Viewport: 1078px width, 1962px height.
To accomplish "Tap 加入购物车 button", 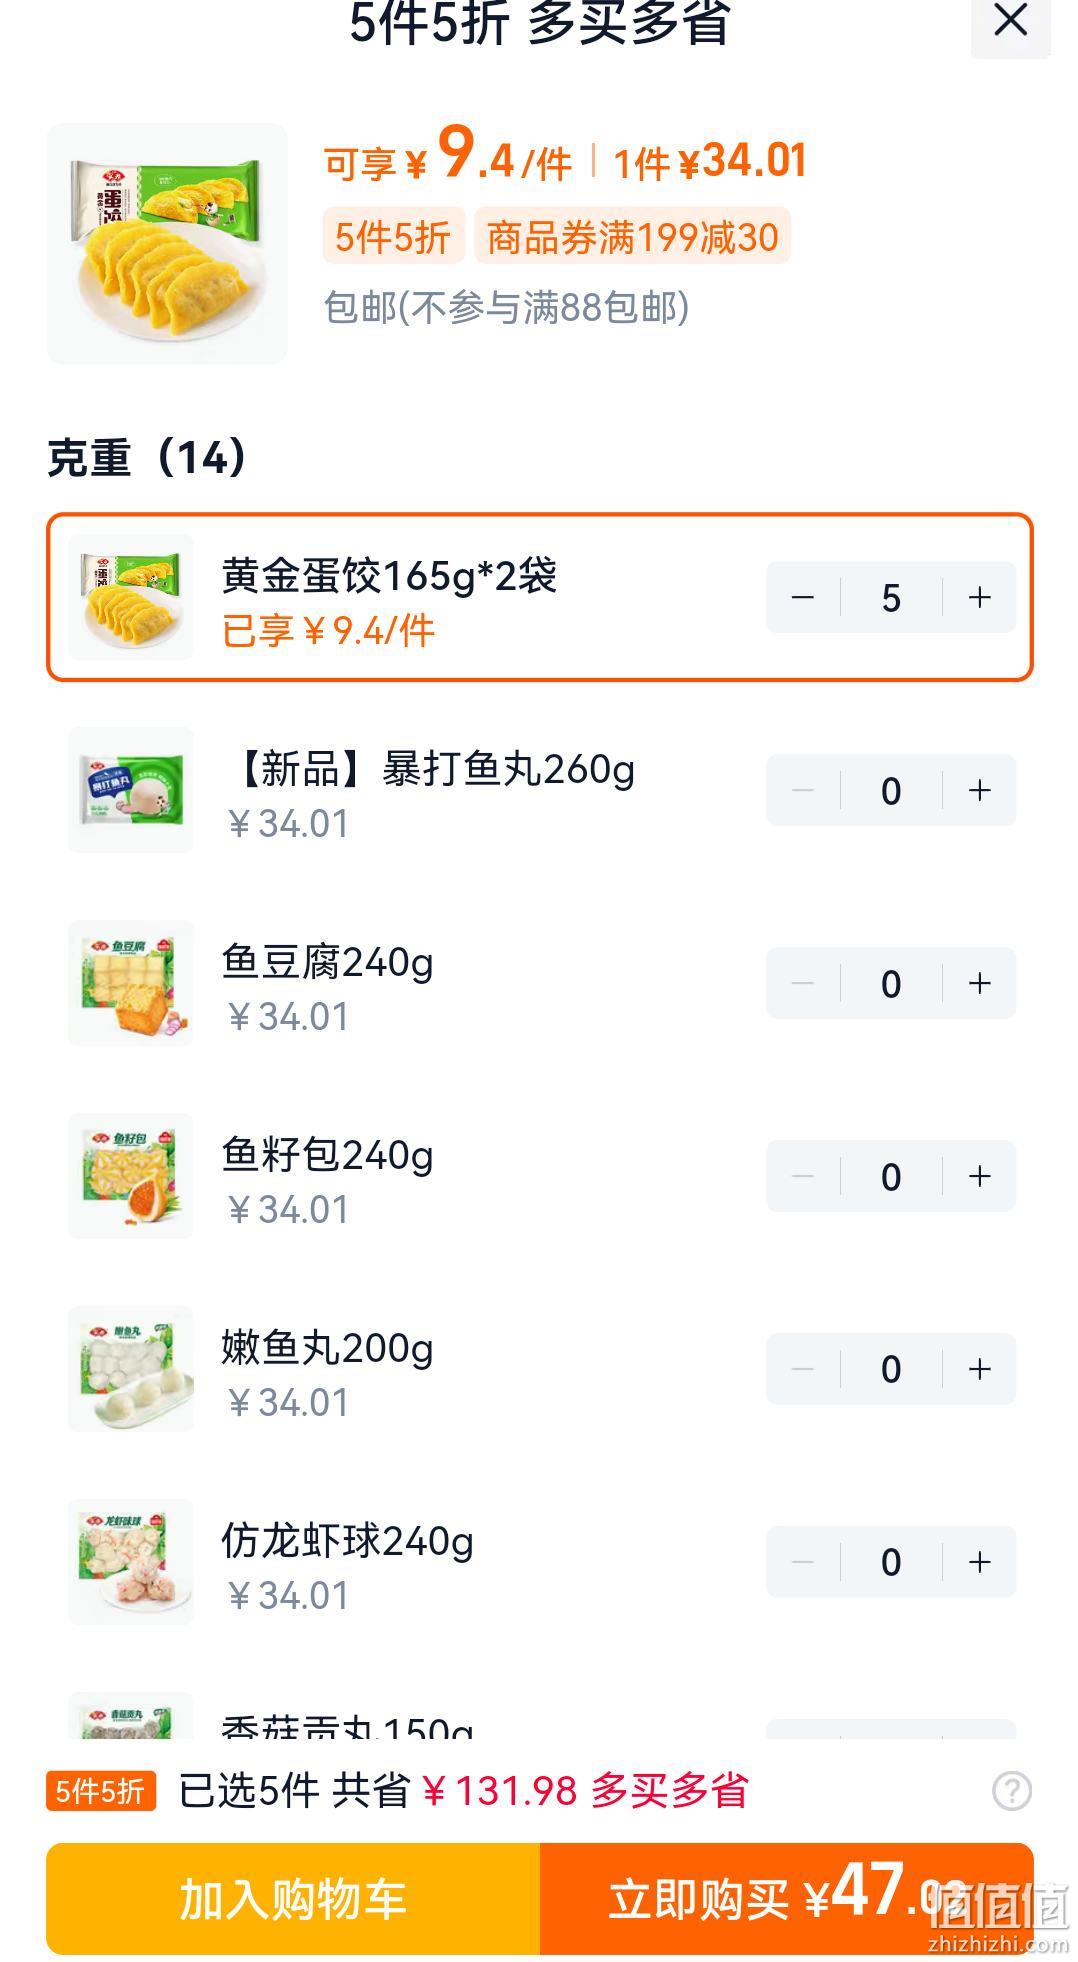I will [x=293, y=1898].
